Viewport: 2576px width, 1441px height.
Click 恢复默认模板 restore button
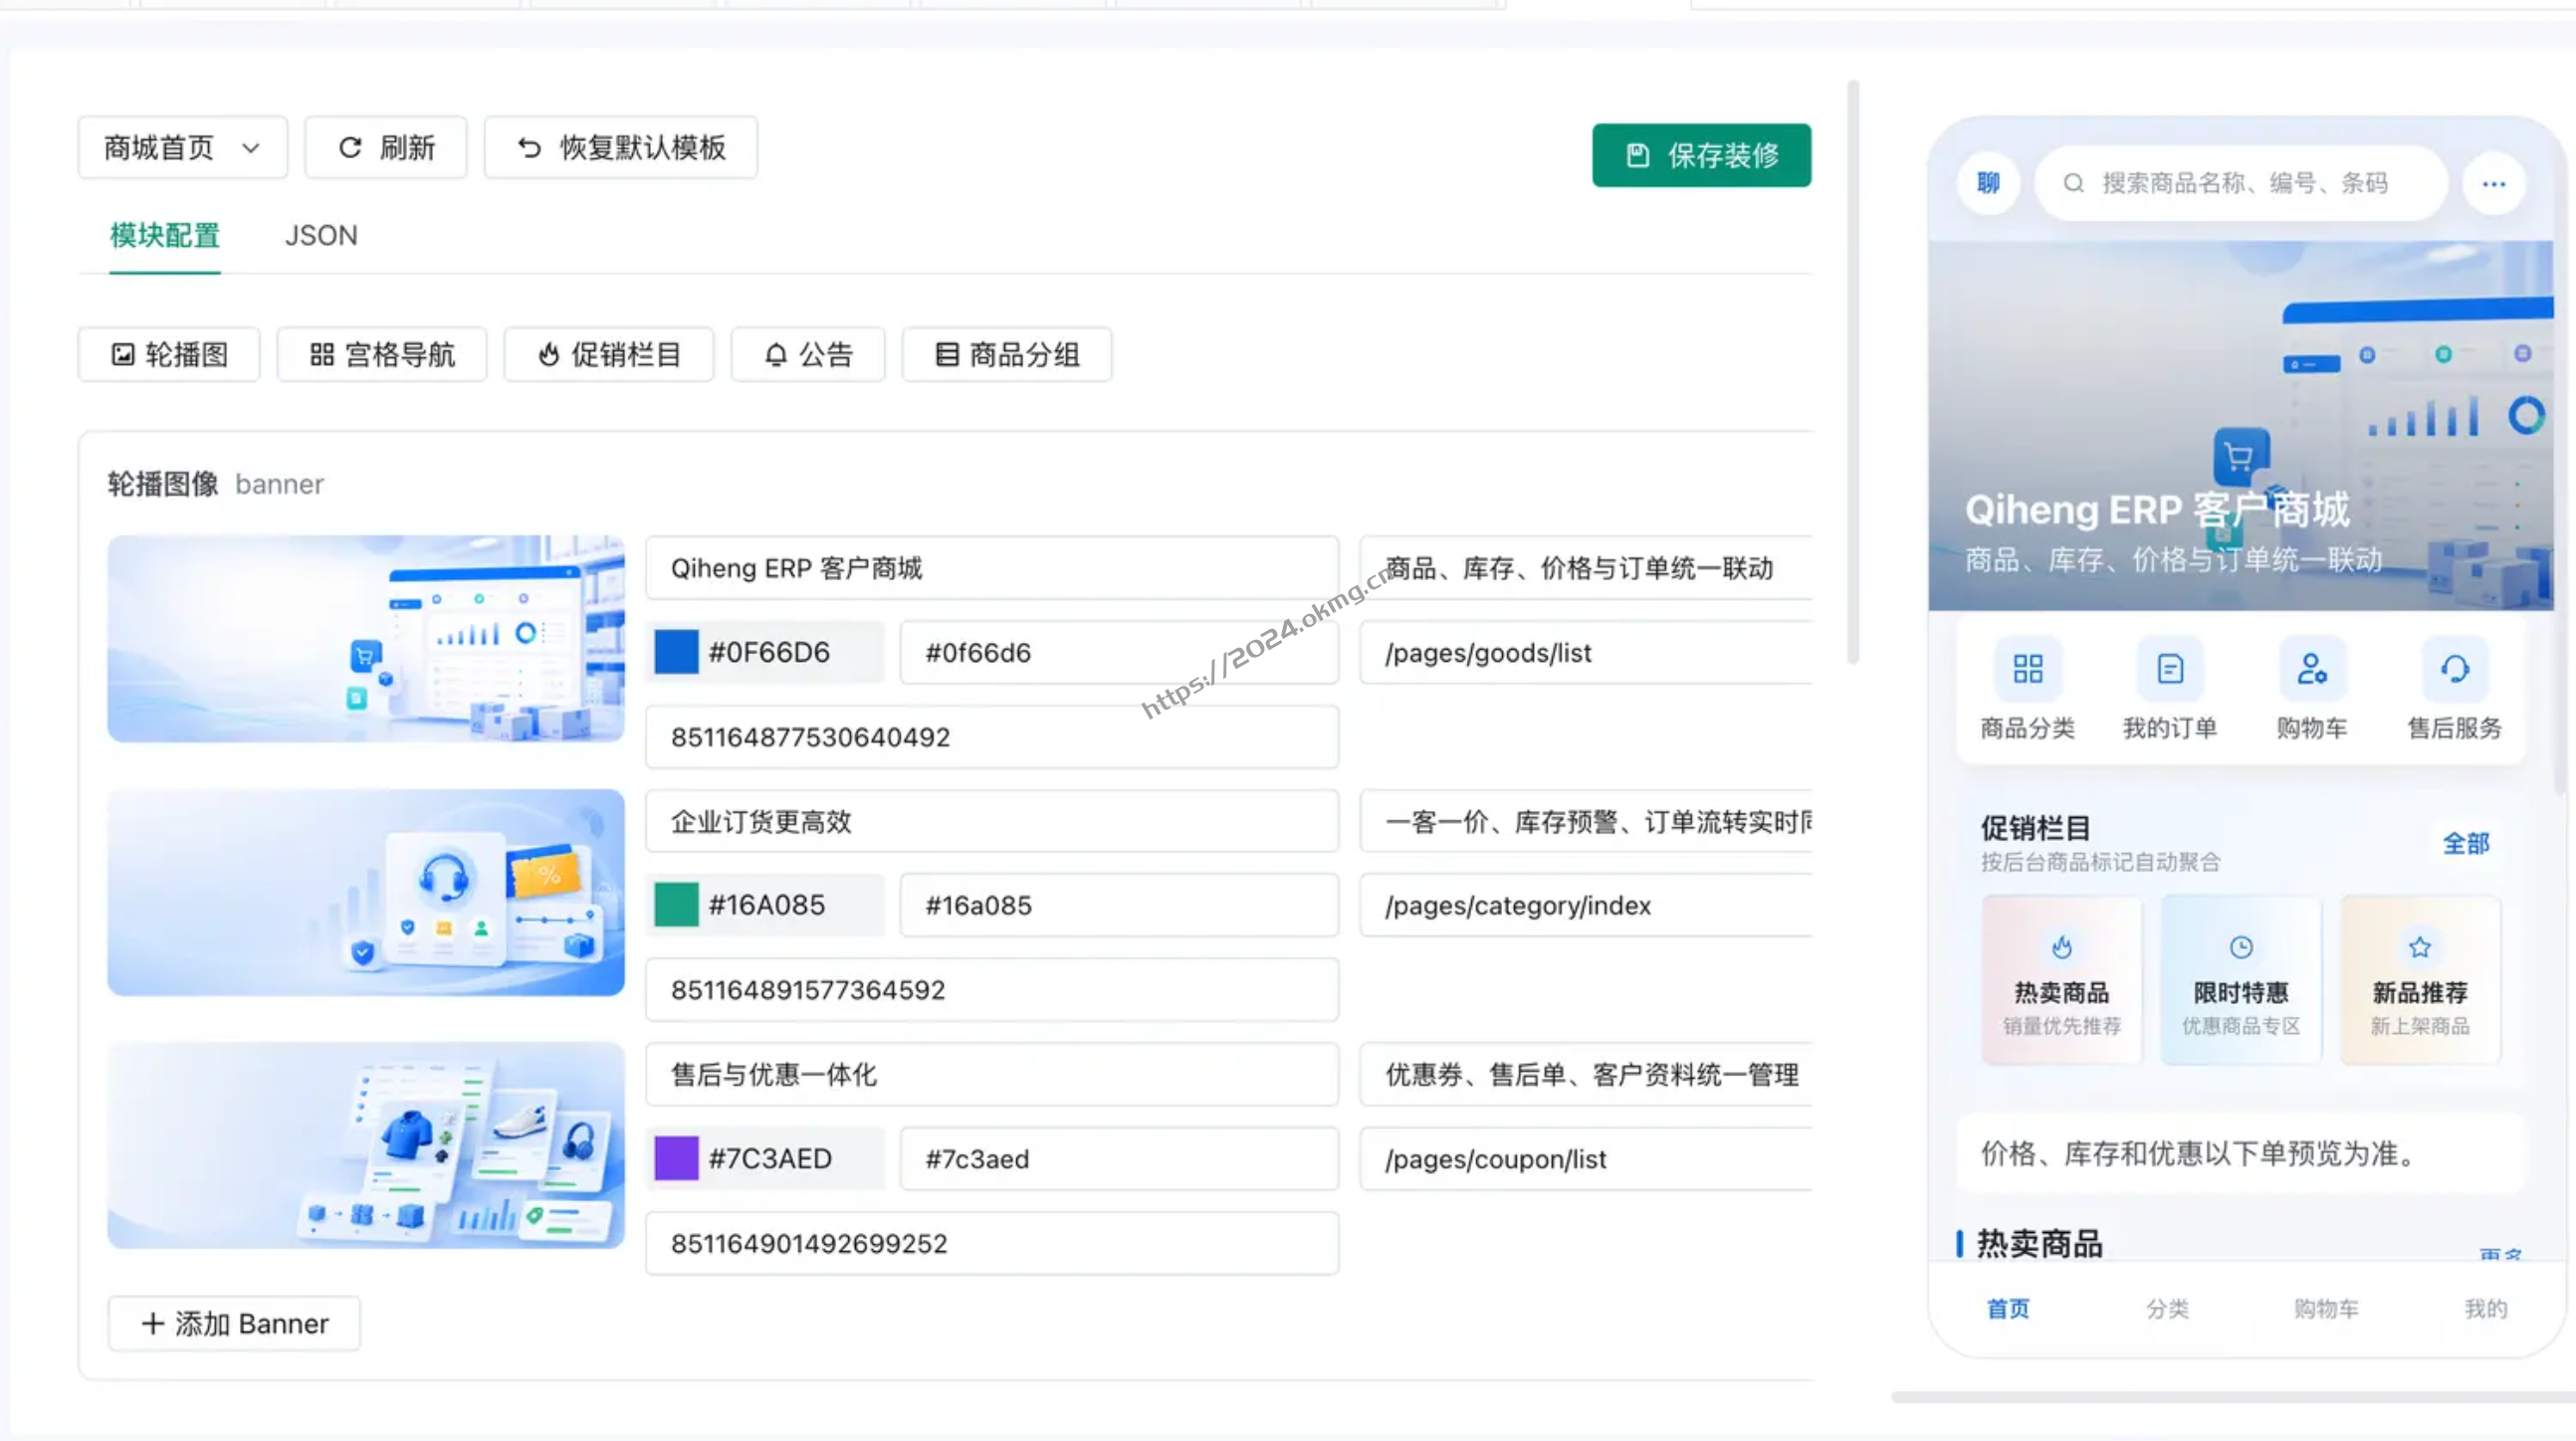click(x=621, y=148)
